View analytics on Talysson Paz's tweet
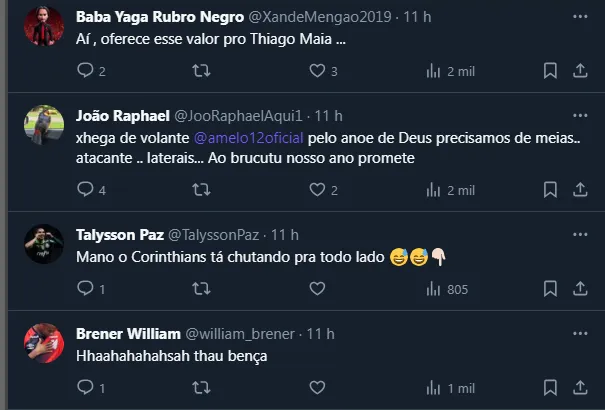The height and width of the screenshot is (410, 605). [446, 289]
